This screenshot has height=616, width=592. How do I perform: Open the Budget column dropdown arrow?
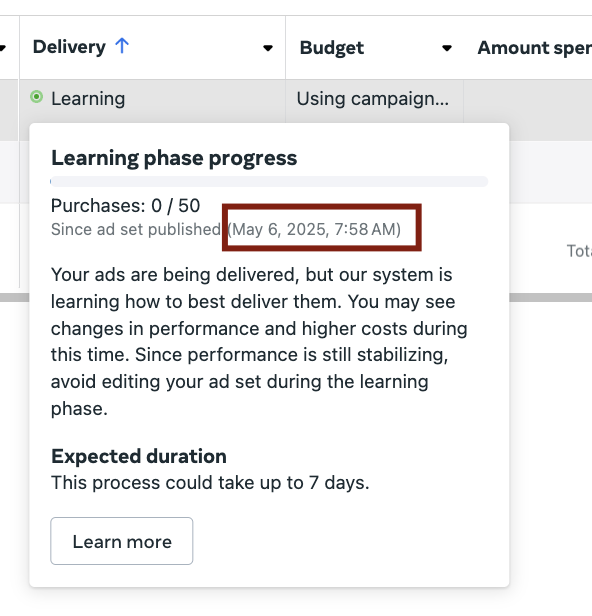pyautogui.click(x=447, y=48)
